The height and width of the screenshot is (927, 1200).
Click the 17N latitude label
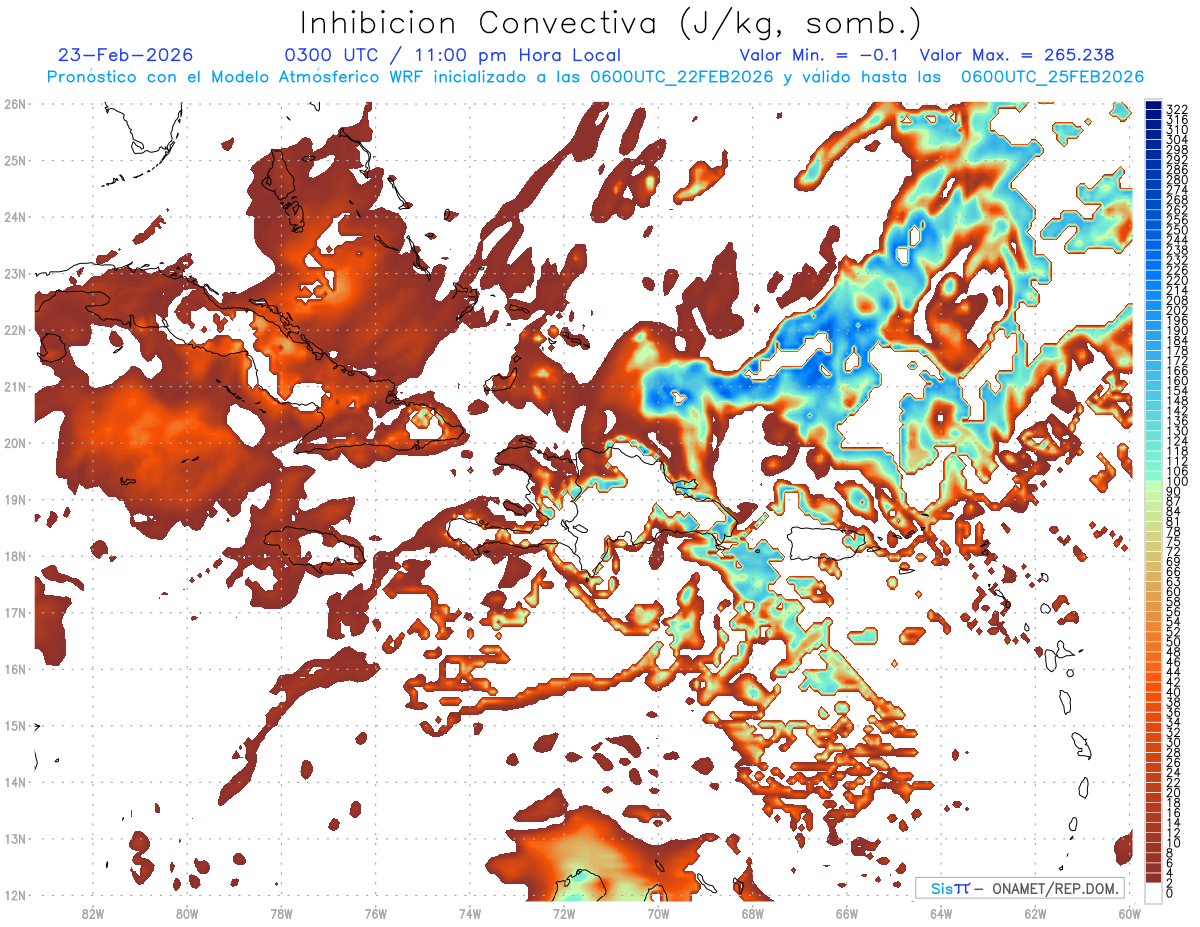(14, 612)
